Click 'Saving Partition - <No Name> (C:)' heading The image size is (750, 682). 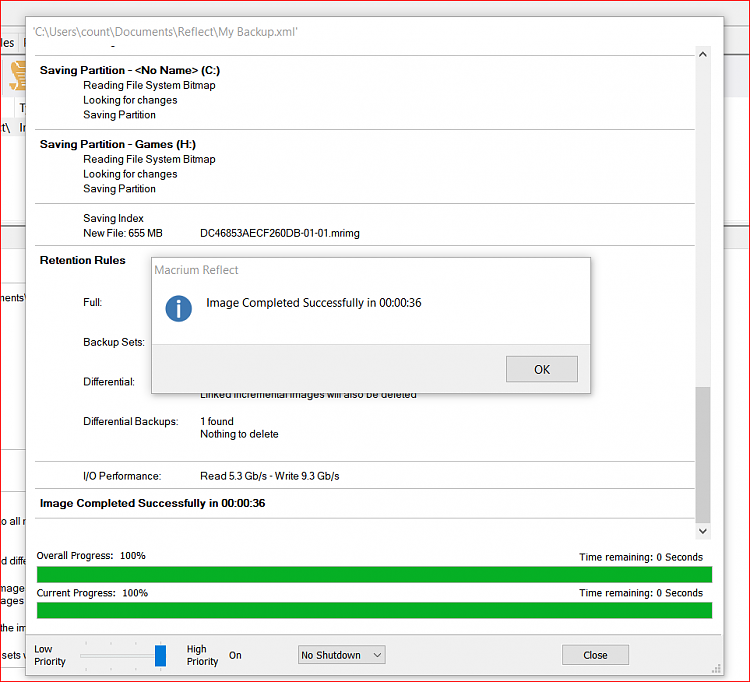click(130, 70)
